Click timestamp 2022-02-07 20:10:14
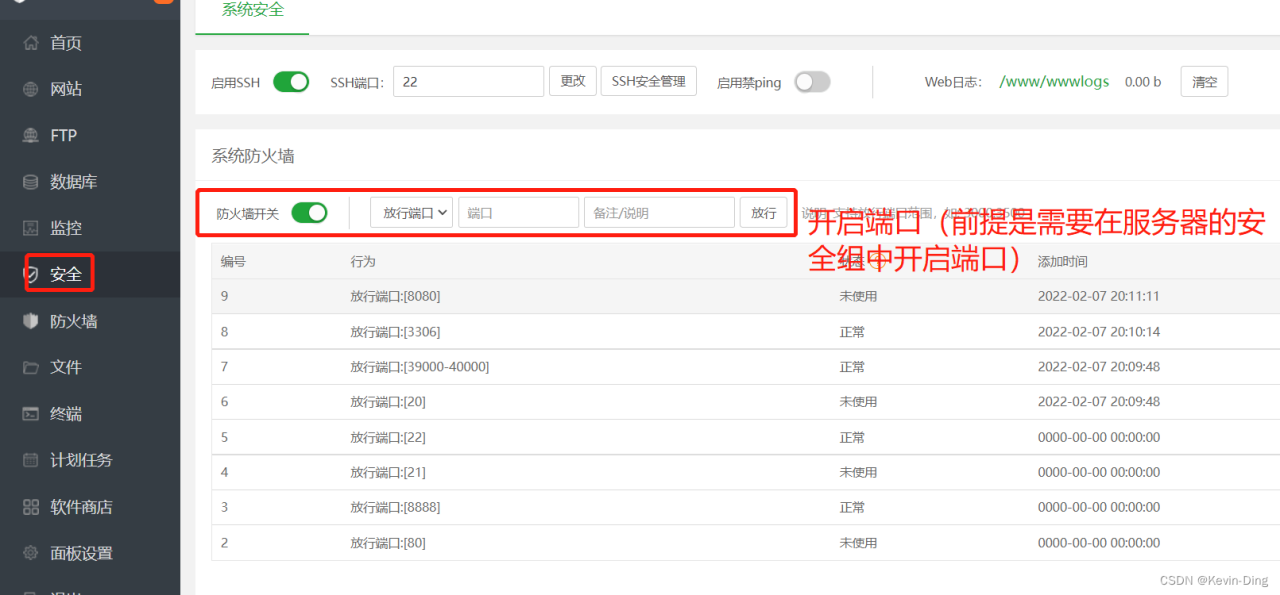Image resolution: width=1280 pixels, height=595 pixels. click(x=1099, y=331)
